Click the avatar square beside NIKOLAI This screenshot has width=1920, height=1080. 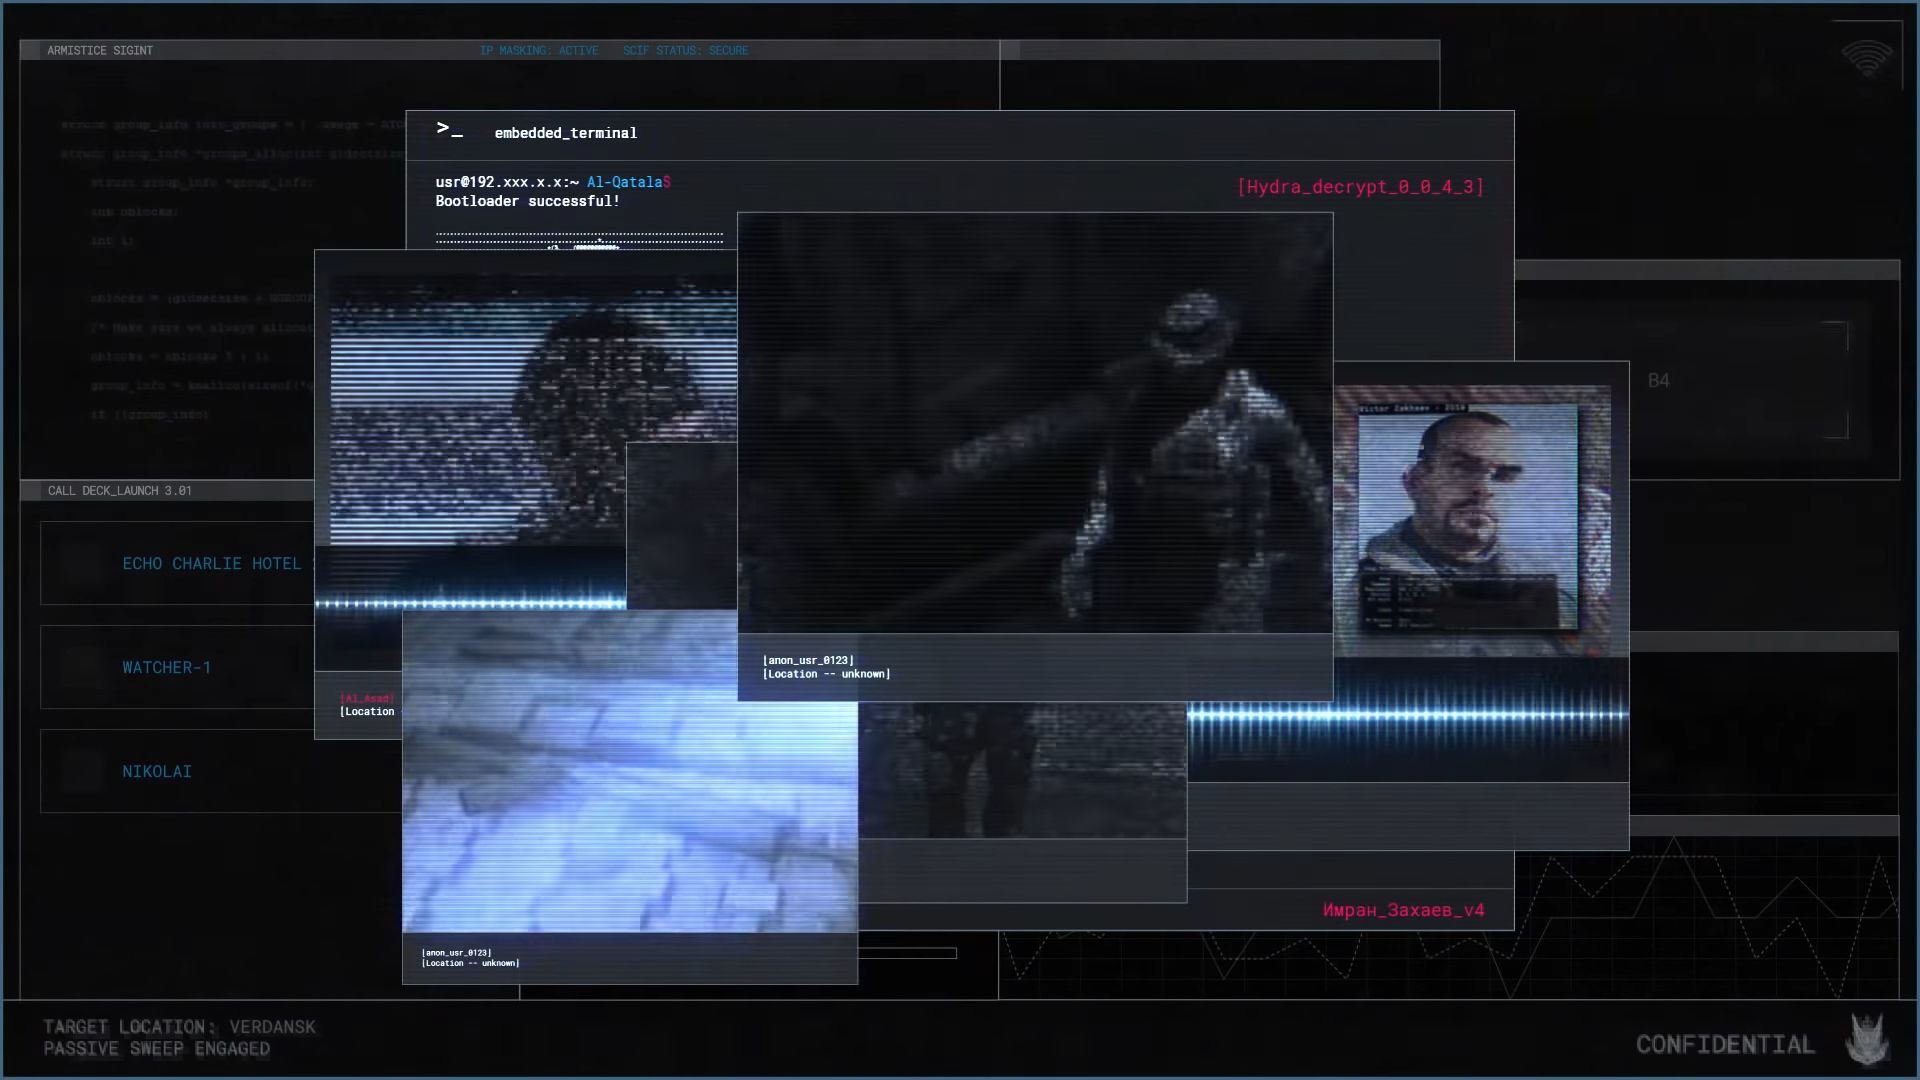pyautogui.click(x=84, y=771)
